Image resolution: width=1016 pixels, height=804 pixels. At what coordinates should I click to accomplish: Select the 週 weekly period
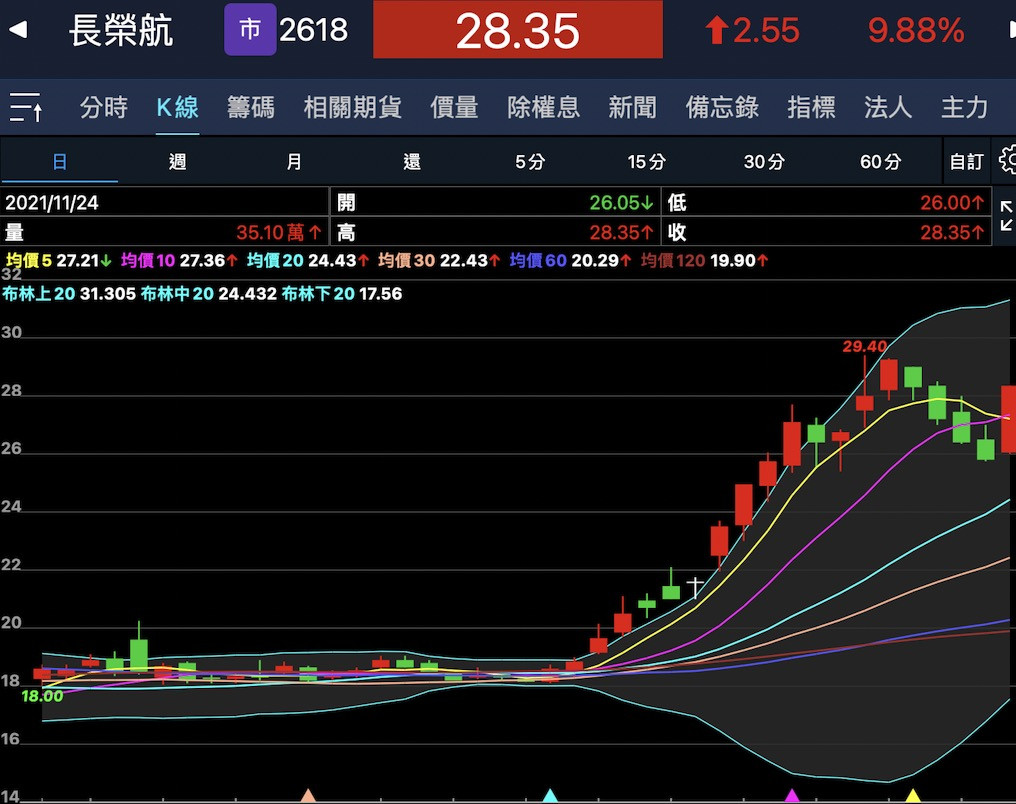click(x=177, y=161)
